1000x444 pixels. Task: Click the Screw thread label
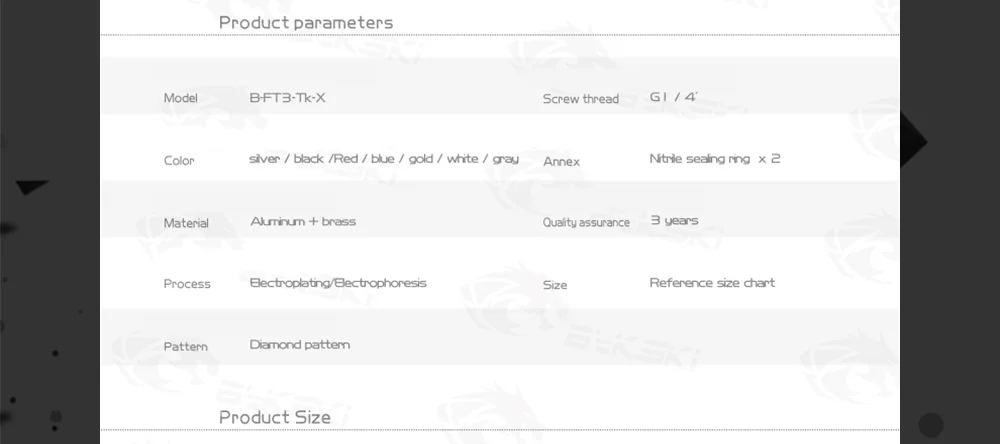pyautogui.click(x=581, y=99)
